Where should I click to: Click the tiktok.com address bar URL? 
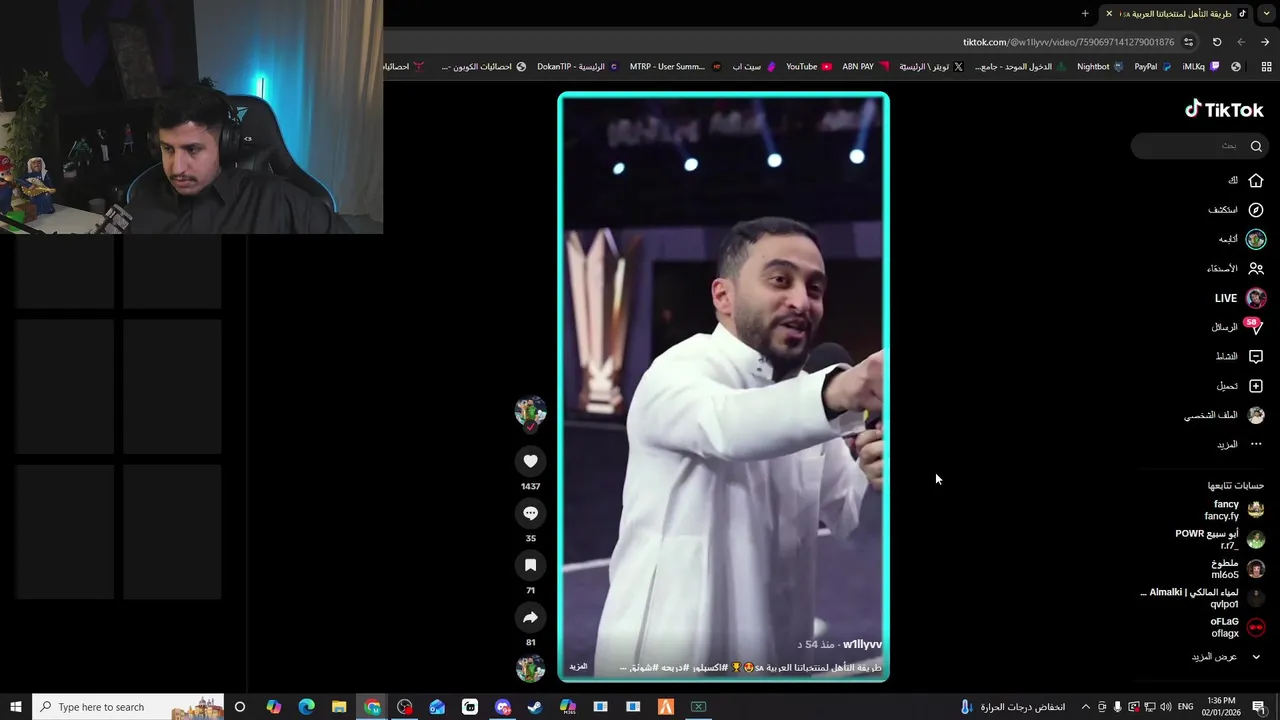tap(1068, 42)
